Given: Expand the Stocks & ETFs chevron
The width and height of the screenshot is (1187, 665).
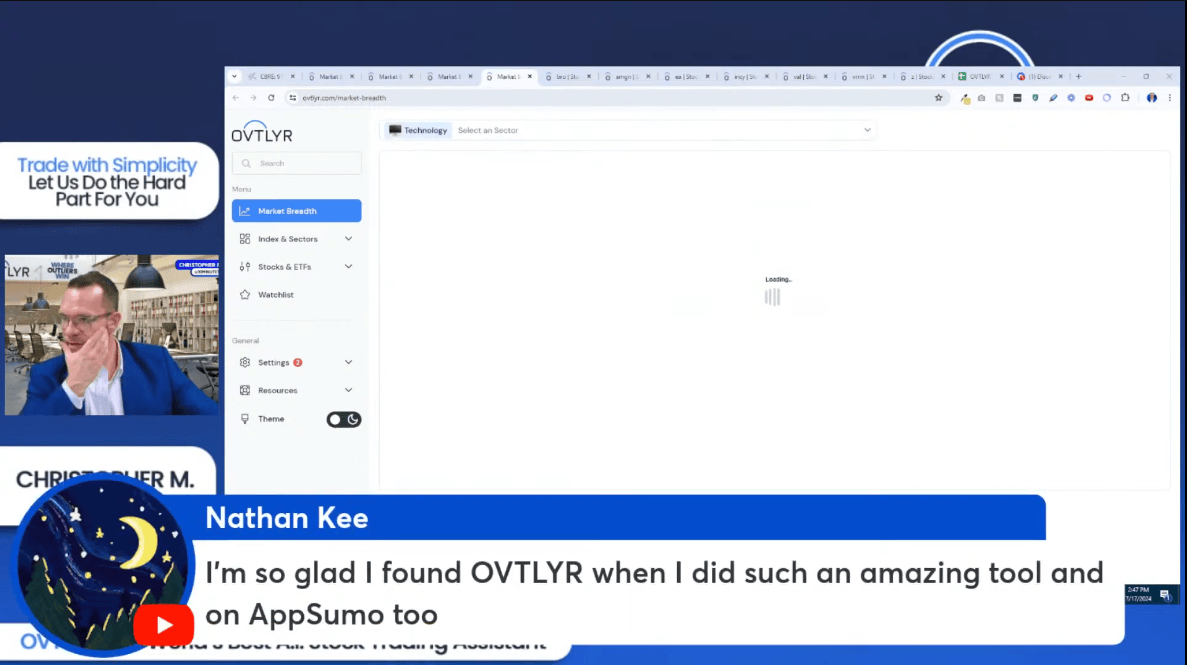Looking at the screenshot, I should 348,267.
